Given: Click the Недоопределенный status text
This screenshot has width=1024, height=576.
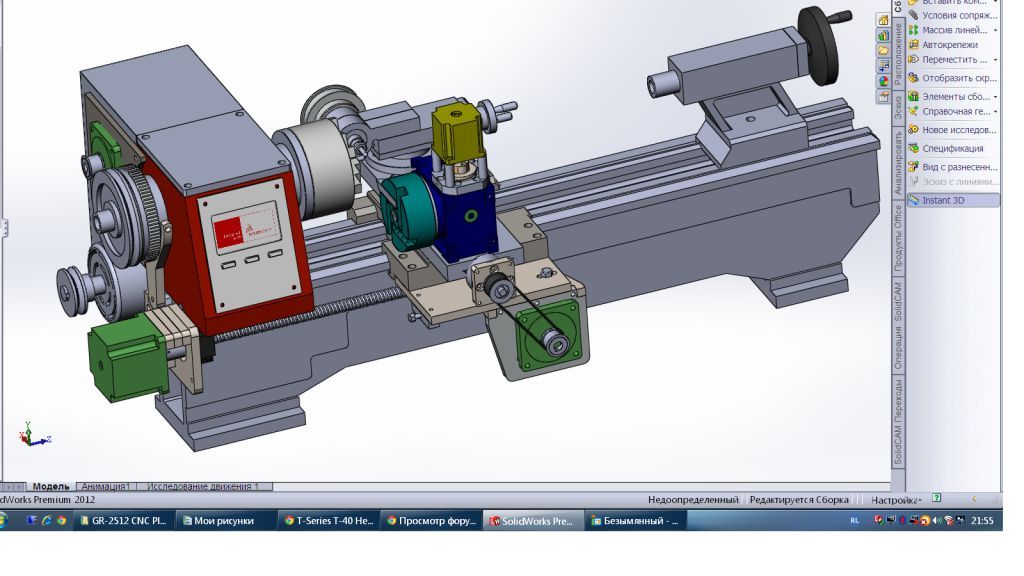Looking at the screenshot, I should pos(694,500).
